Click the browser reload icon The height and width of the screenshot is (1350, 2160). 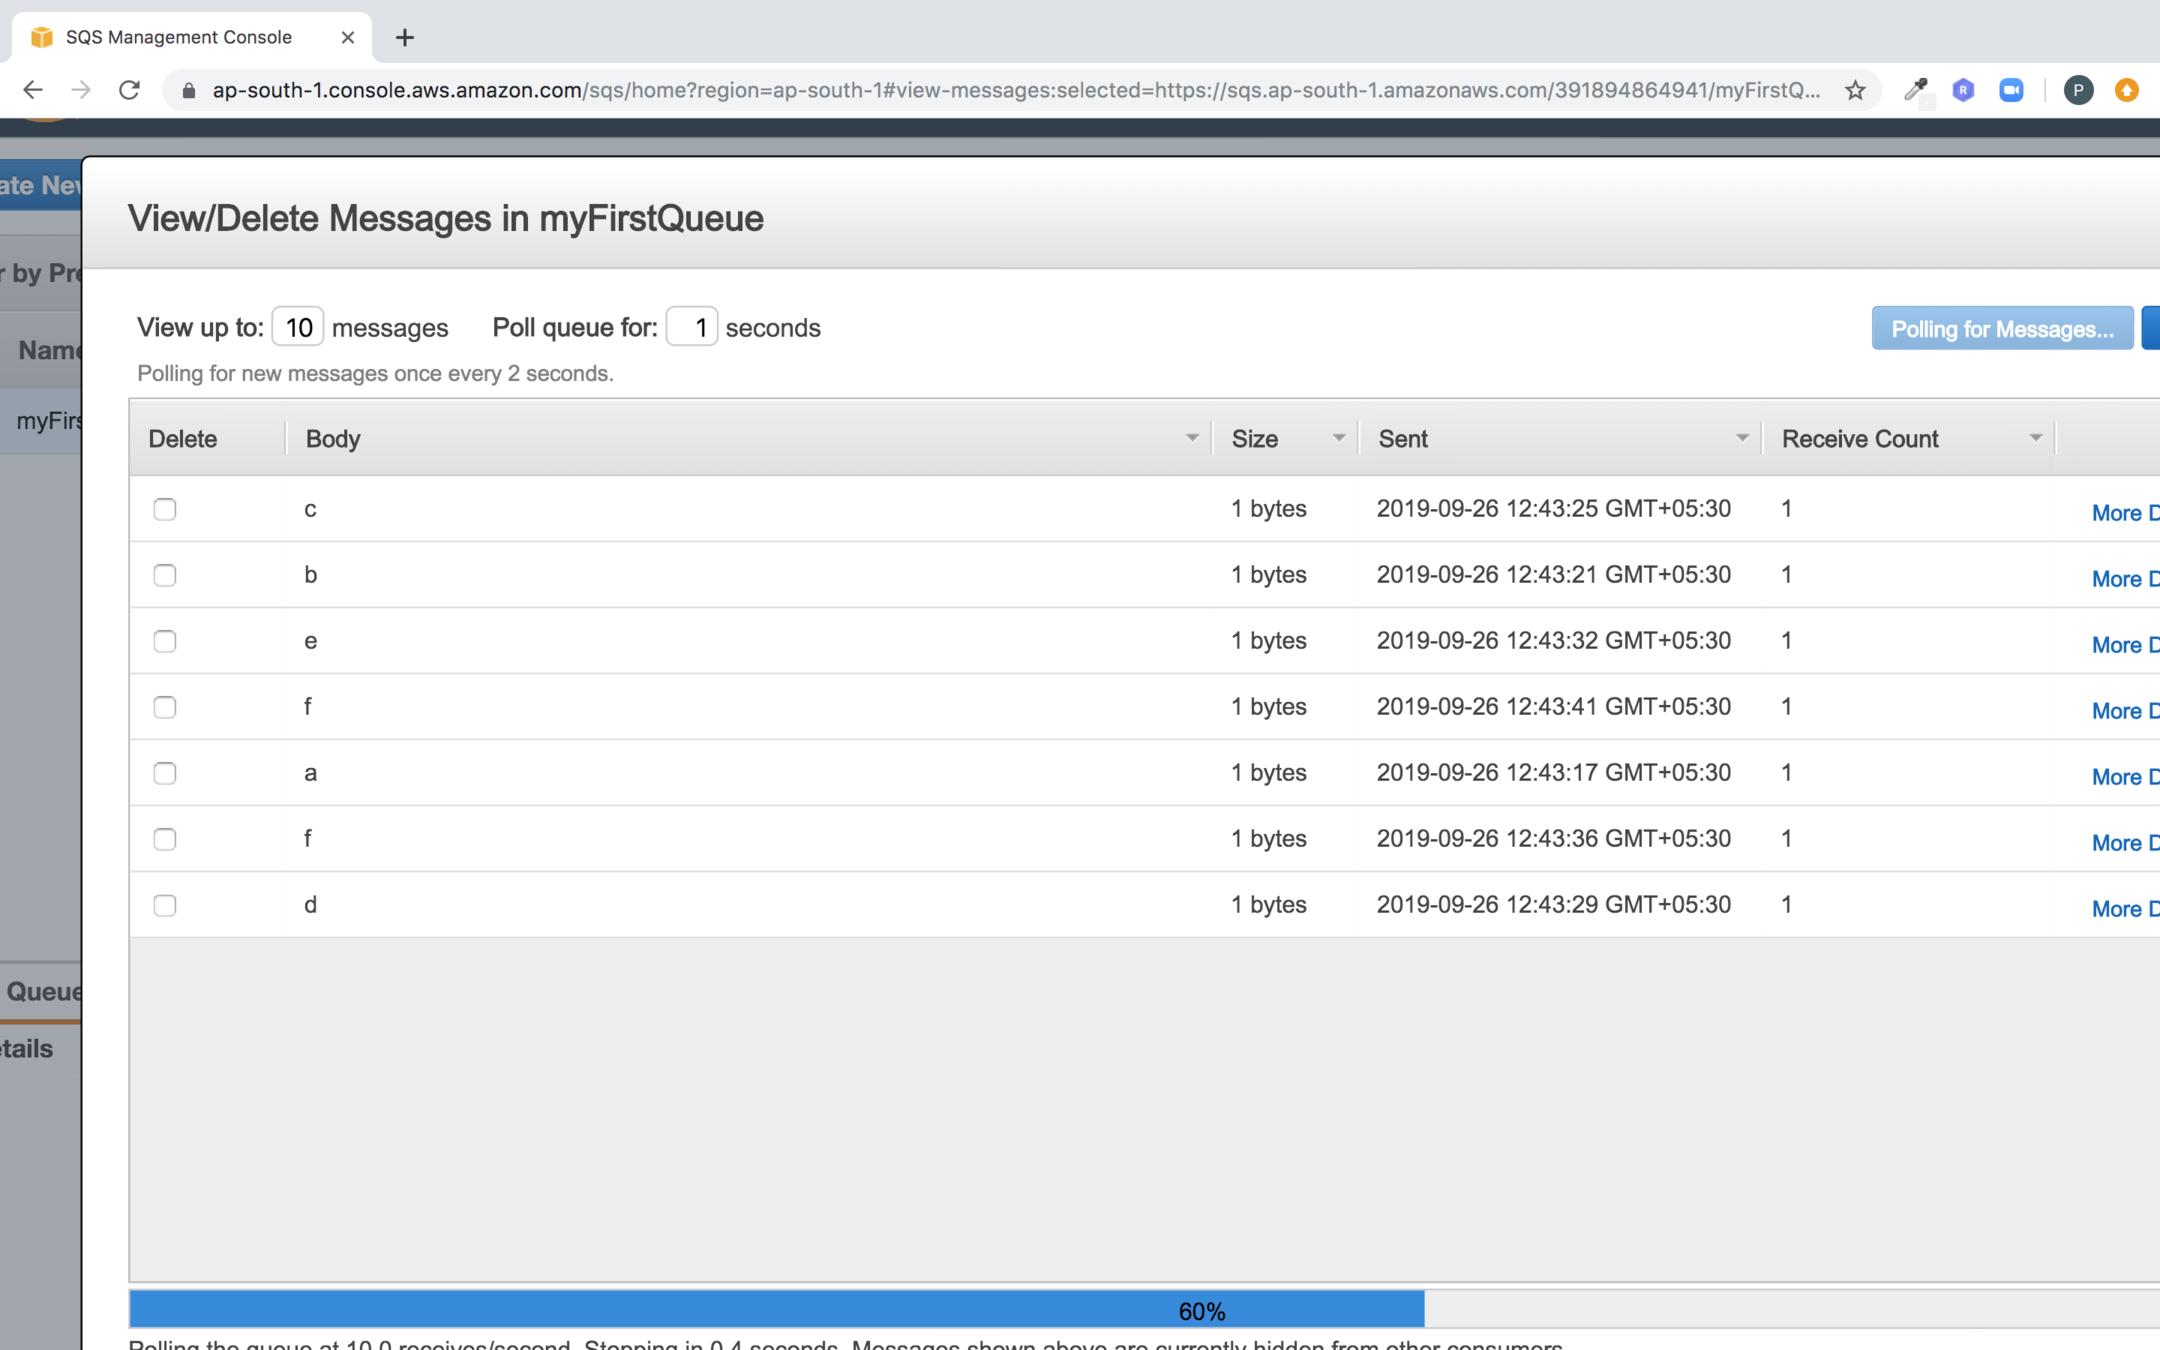coord(129,90)
